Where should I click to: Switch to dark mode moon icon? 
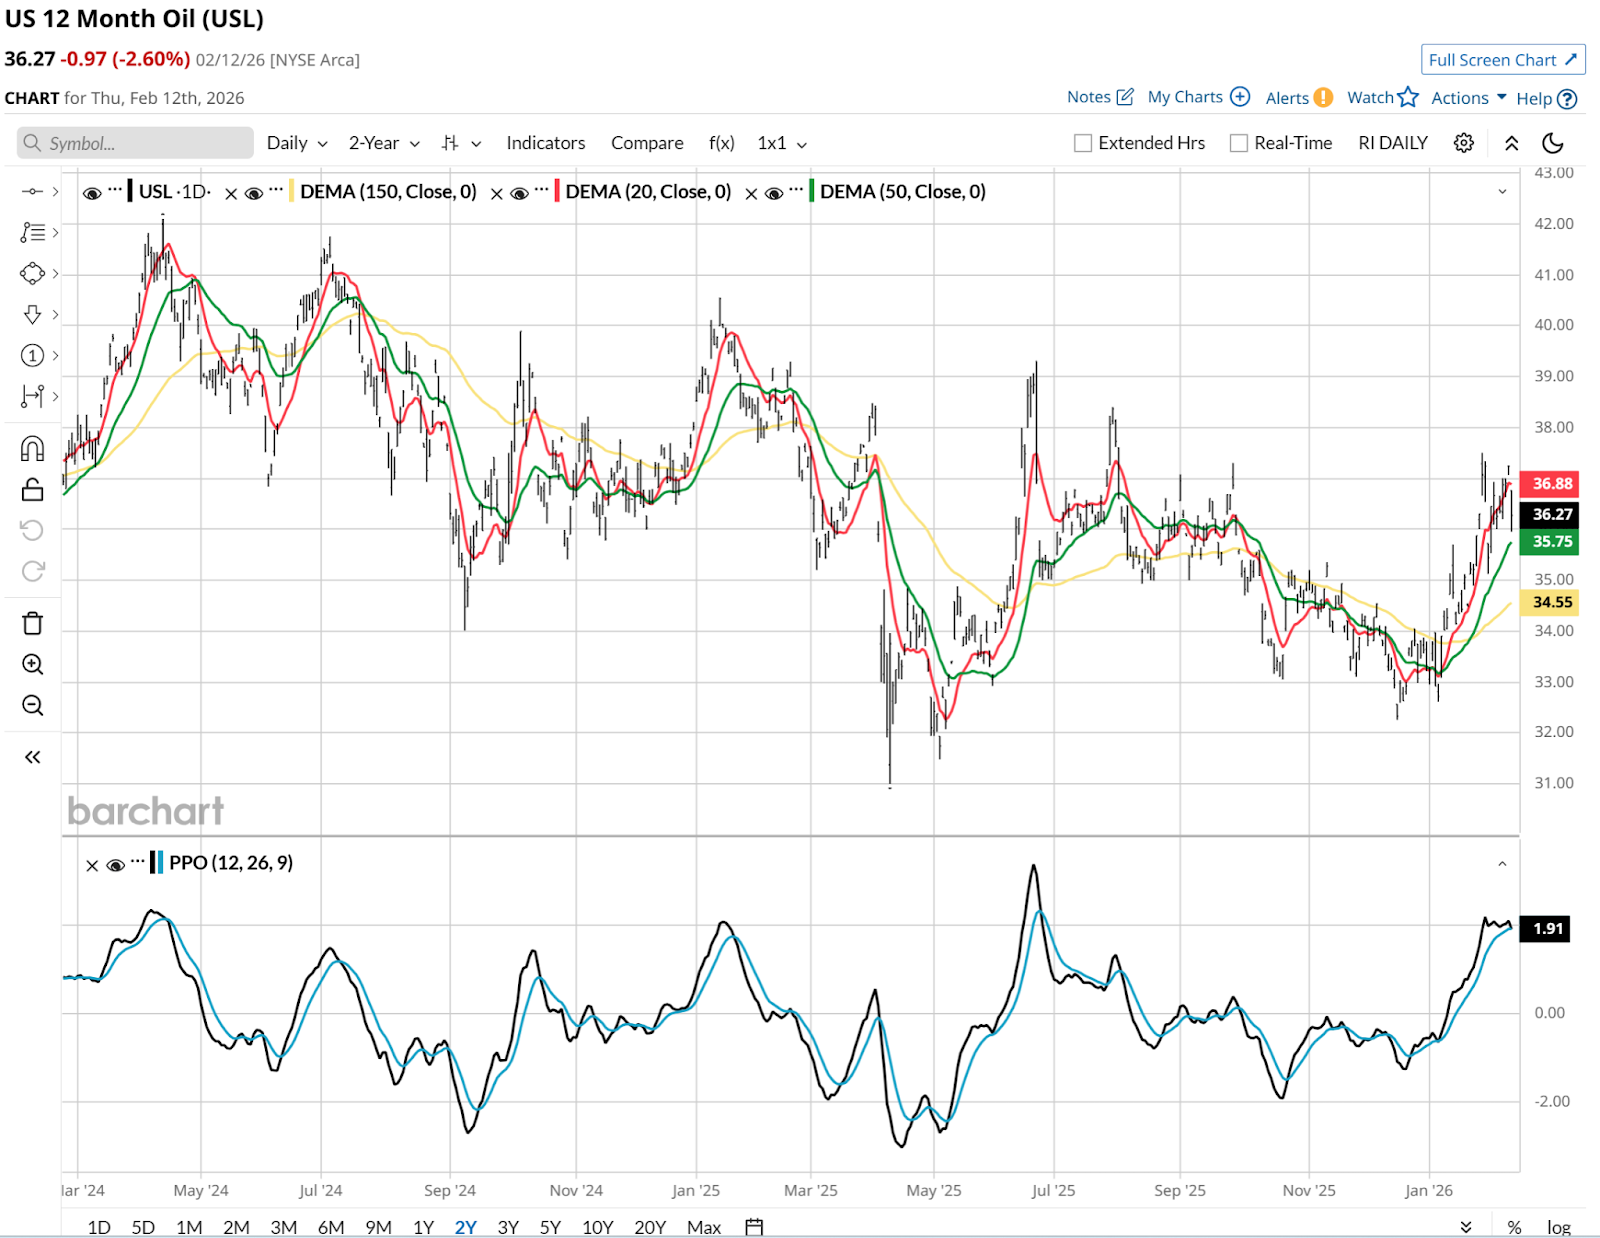coord(1552,143)
